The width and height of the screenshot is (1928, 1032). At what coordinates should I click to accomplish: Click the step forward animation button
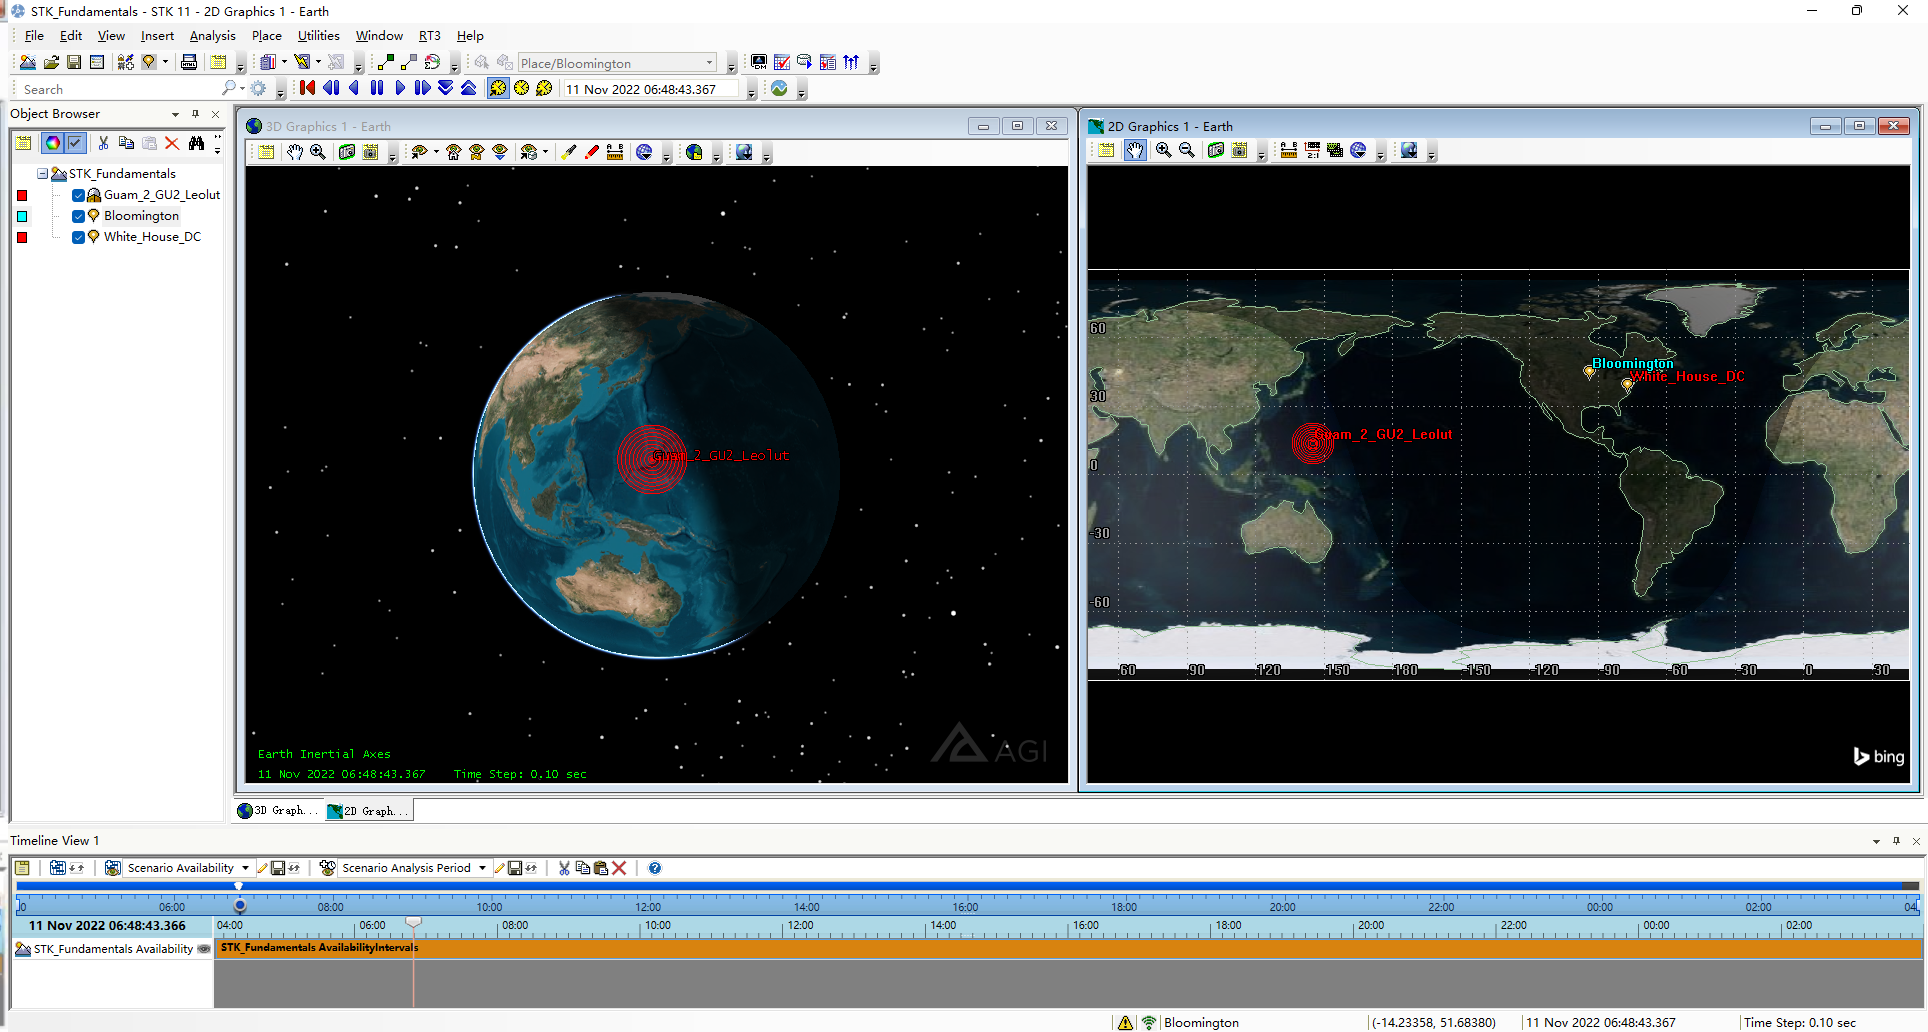422,88
